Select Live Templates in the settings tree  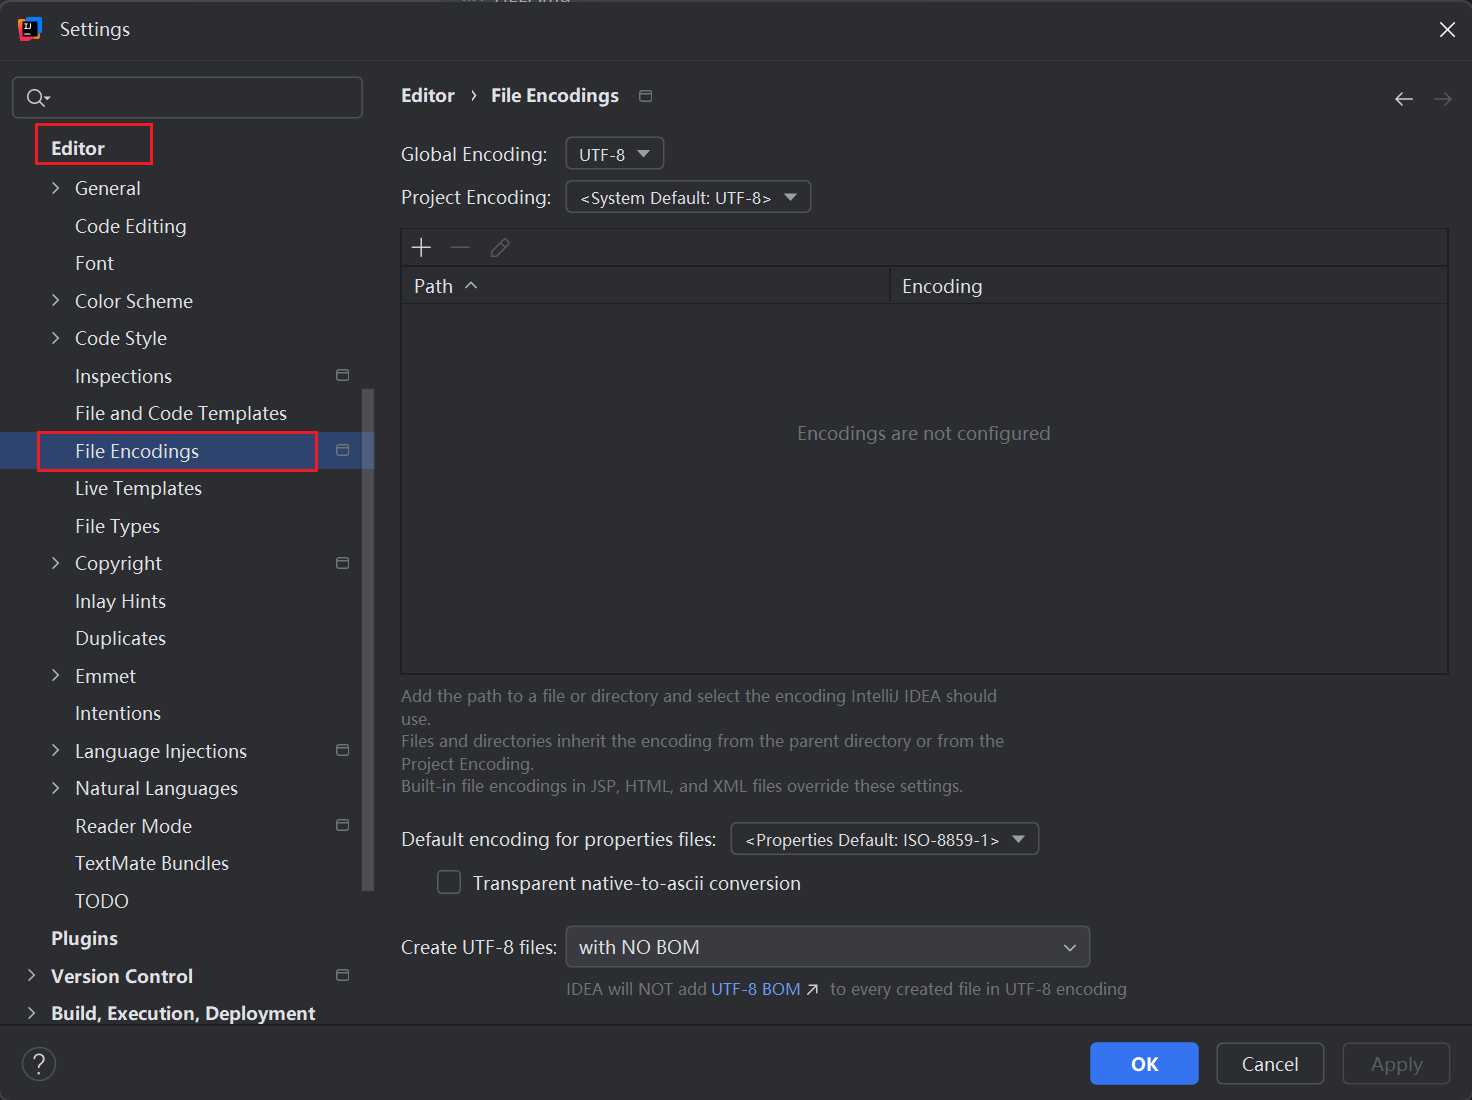(x=138, y=489)
